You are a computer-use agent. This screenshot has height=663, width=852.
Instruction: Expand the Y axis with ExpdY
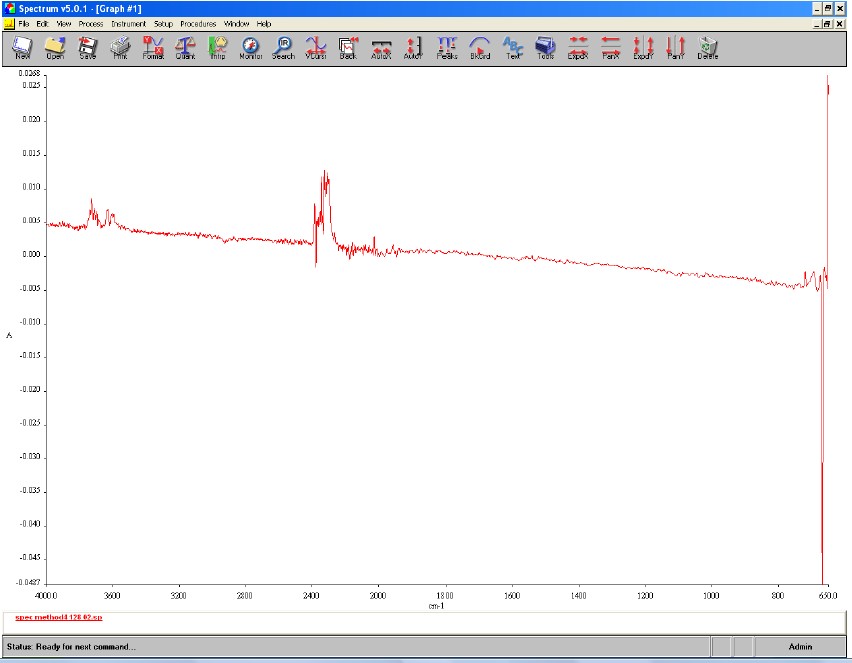pyautogui.click(x=643, y=48)
